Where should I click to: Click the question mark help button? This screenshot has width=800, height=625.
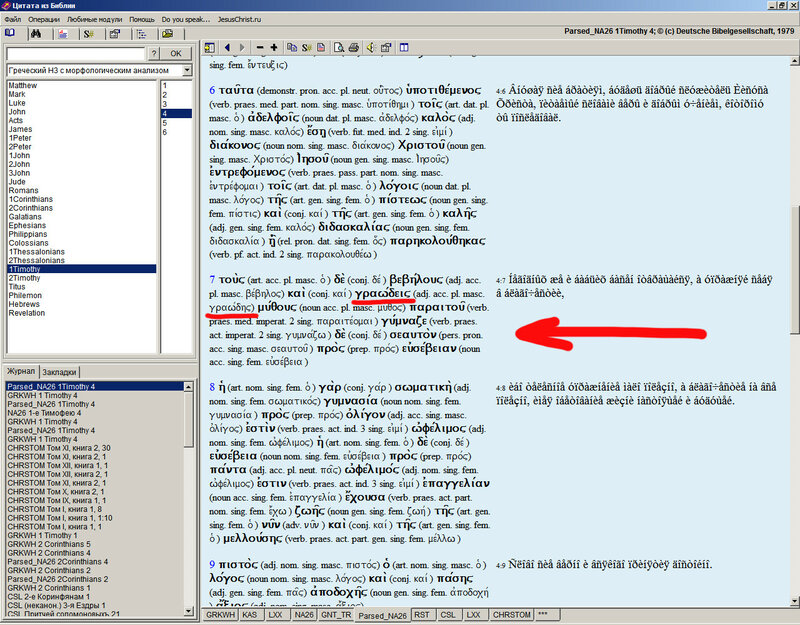[x=152, y=53]
